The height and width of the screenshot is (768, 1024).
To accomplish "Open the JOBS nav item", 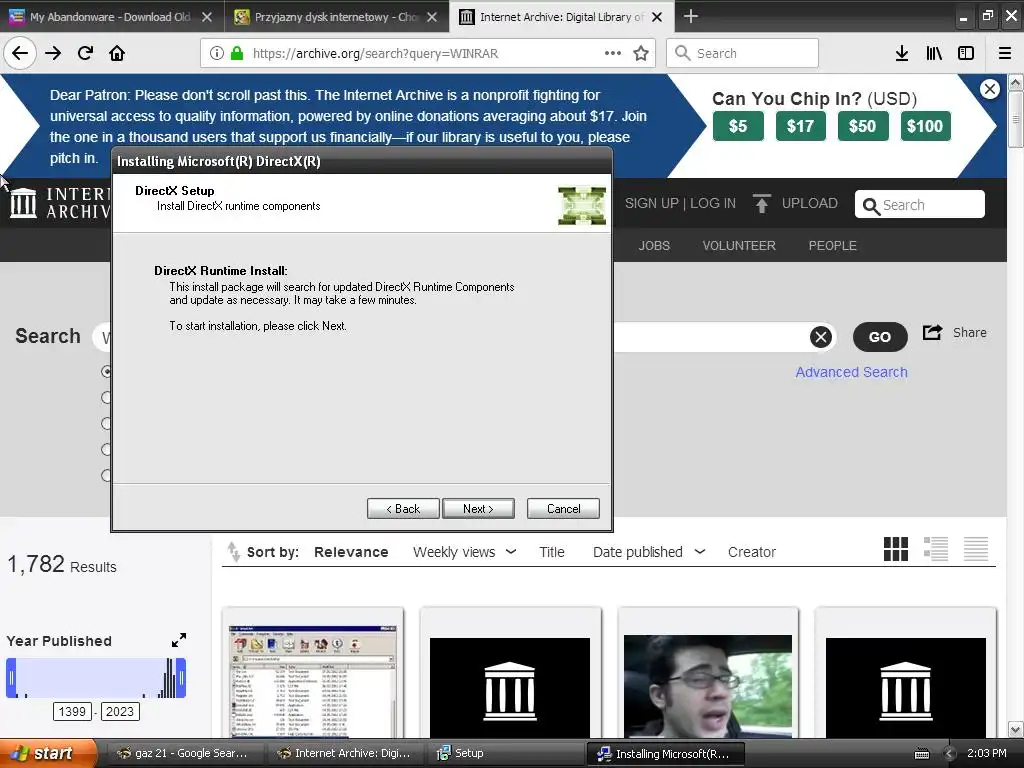I will (x=654, y=246).
